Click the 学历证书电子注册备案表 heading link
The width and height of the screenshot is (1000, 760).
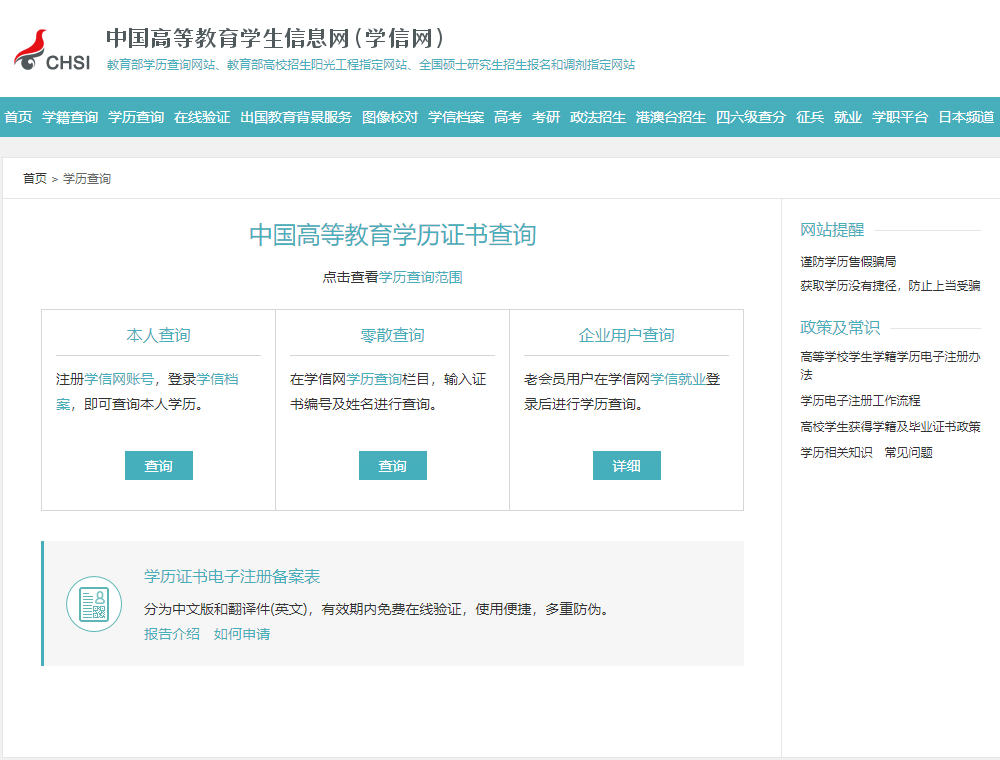click(x=232, y=576)
